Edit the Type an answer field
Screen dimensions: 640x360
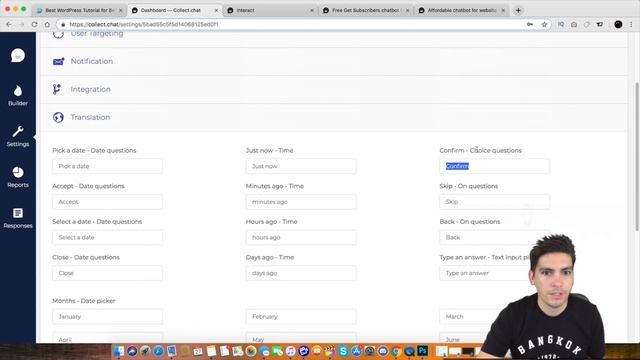click(484, 273)
